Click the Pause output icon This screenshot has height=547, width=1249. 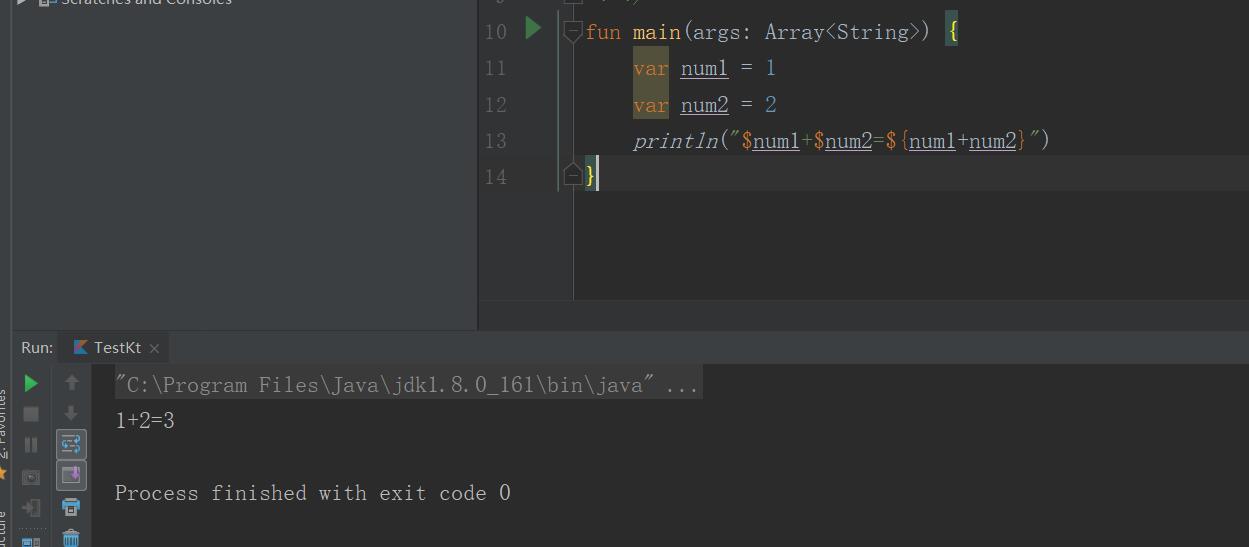[x=31, y=445]
